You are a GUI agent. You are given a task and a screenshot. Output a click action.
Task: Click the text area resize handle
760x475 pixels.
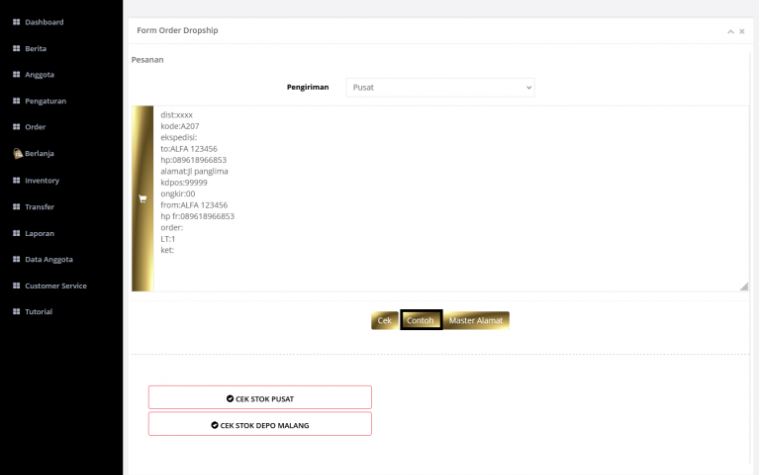(743, 286)
